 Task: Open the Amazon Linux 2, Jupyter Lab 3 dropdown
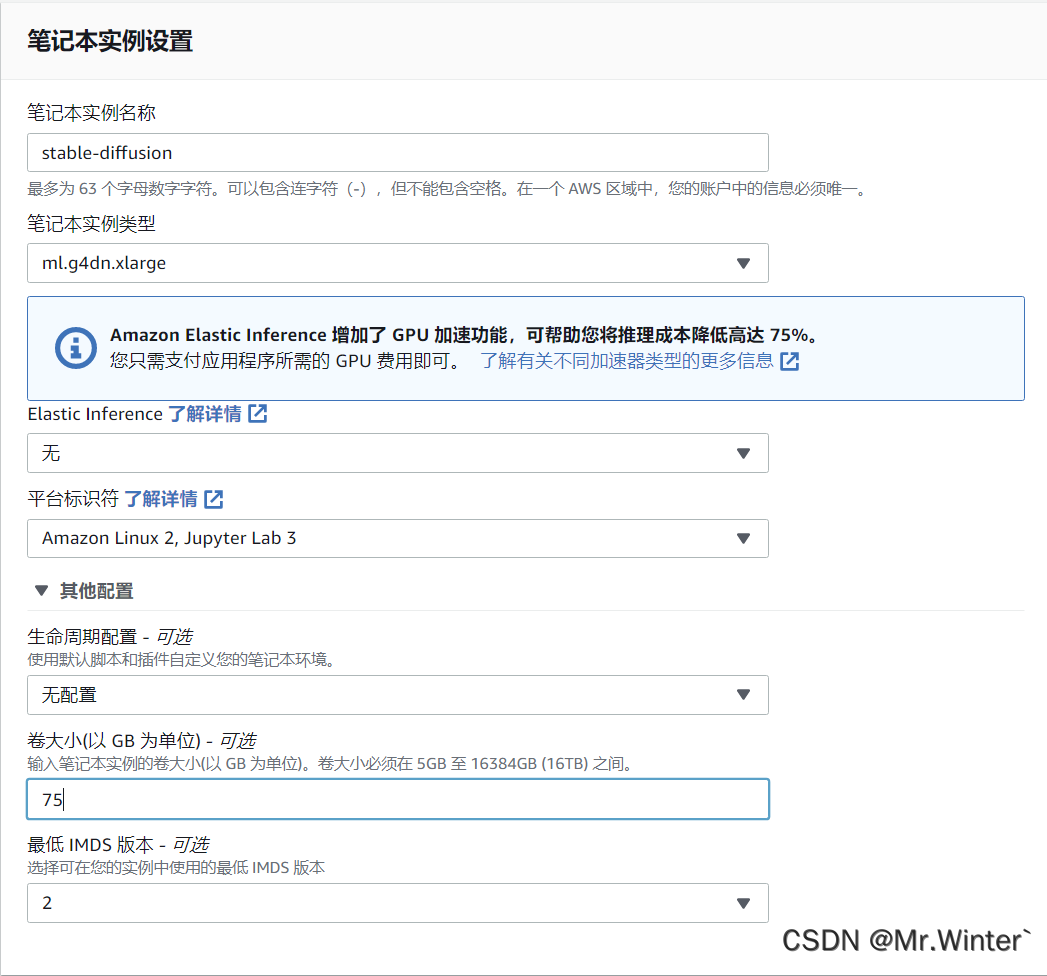coord(397,538)
